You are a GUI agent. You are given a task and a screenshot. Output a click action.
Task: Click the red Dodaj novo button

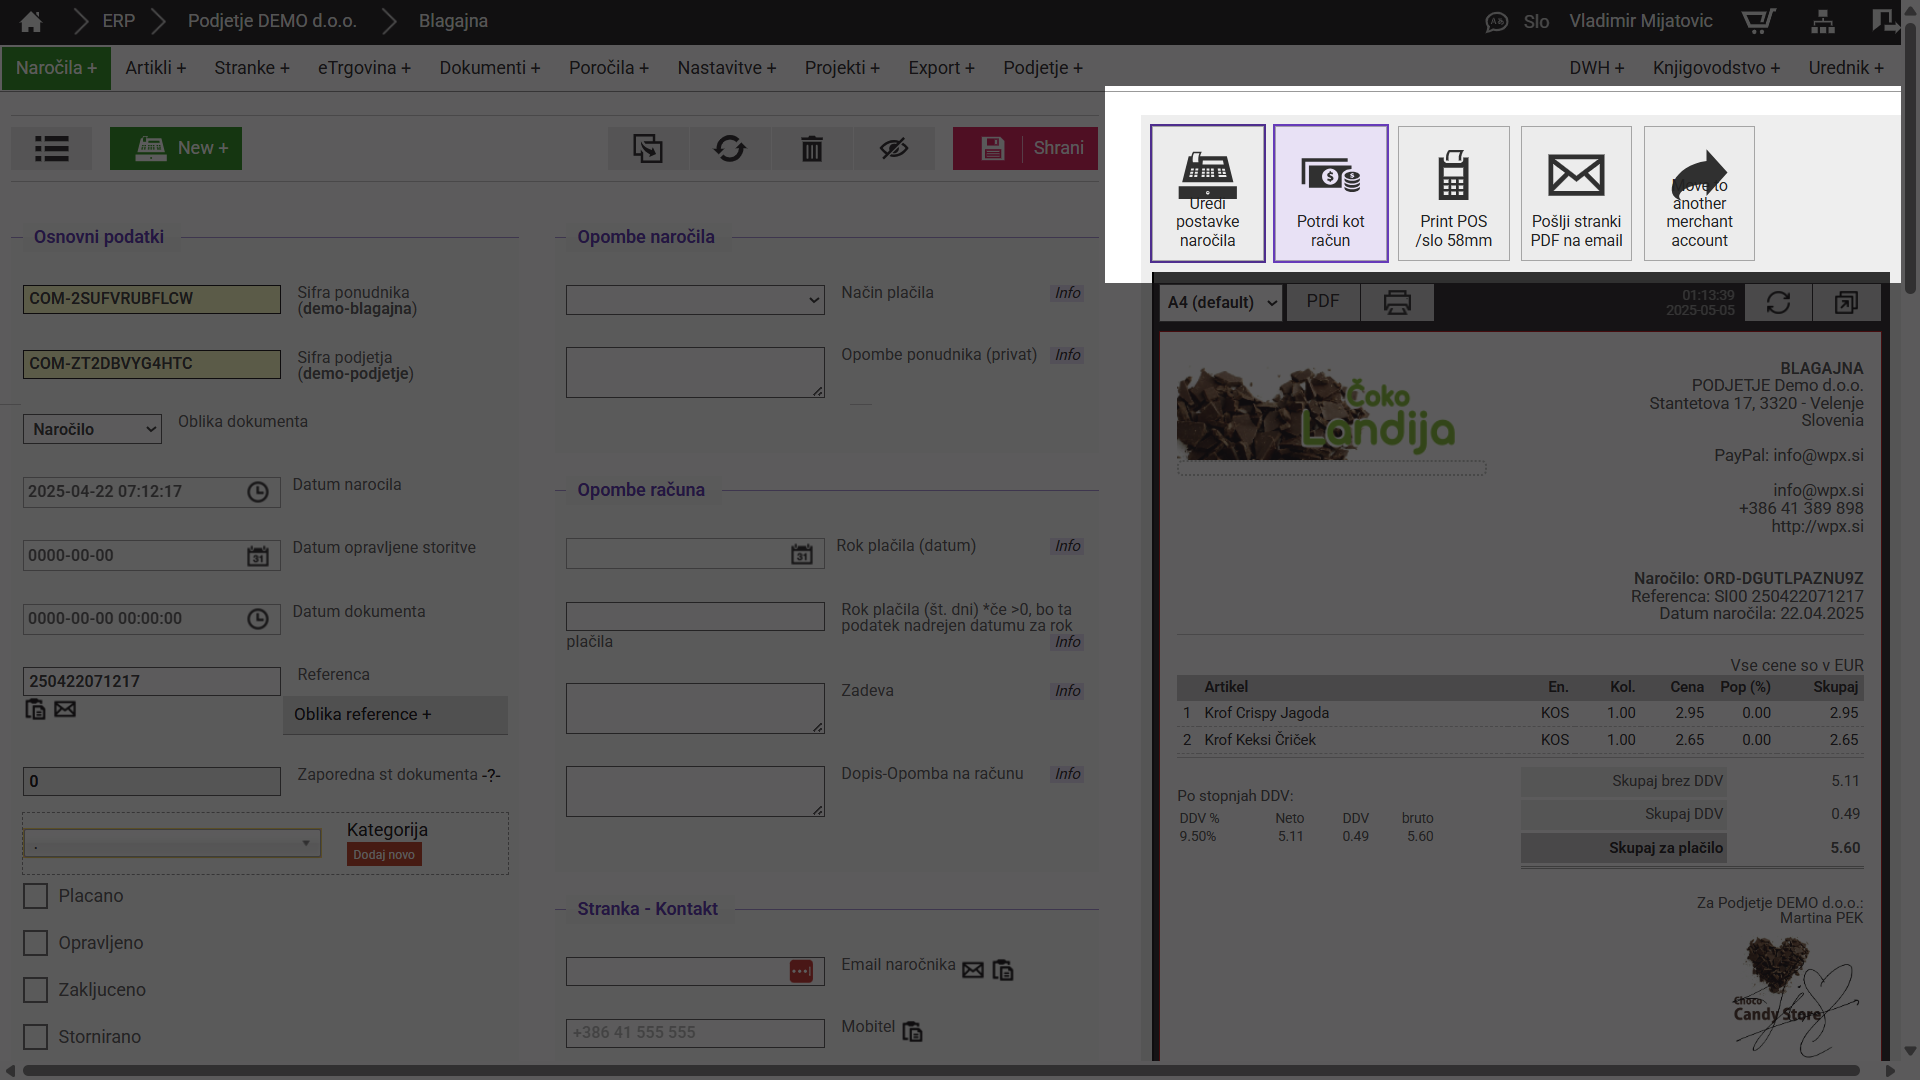pyautogui.click(x=384, y=855)
